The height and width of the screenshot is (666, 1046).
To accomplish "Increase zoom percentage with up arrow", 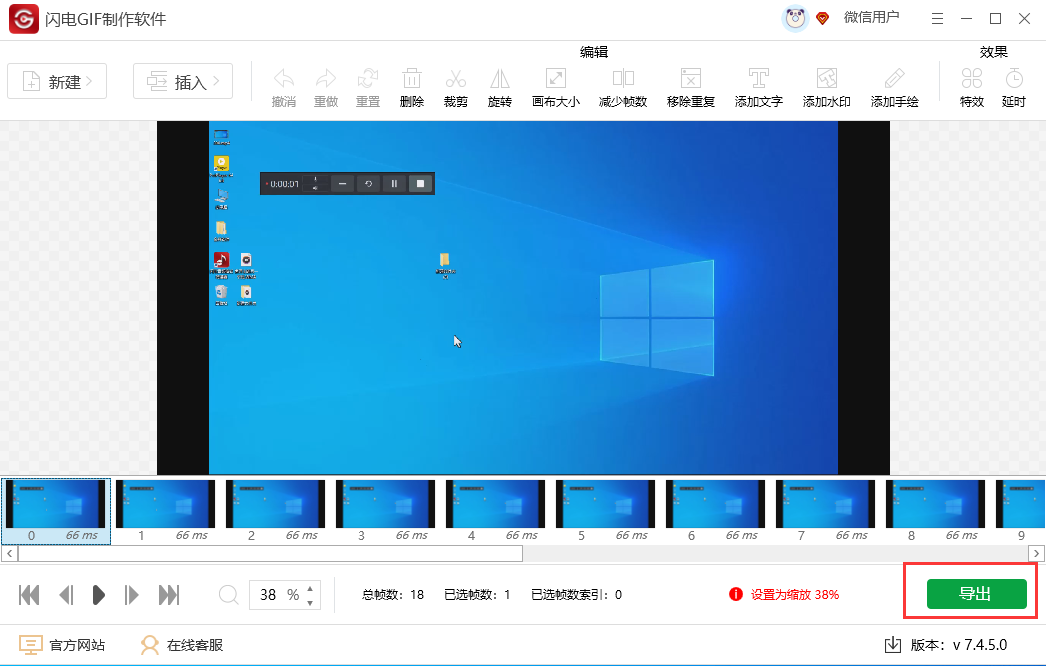I will coord(310,588).
